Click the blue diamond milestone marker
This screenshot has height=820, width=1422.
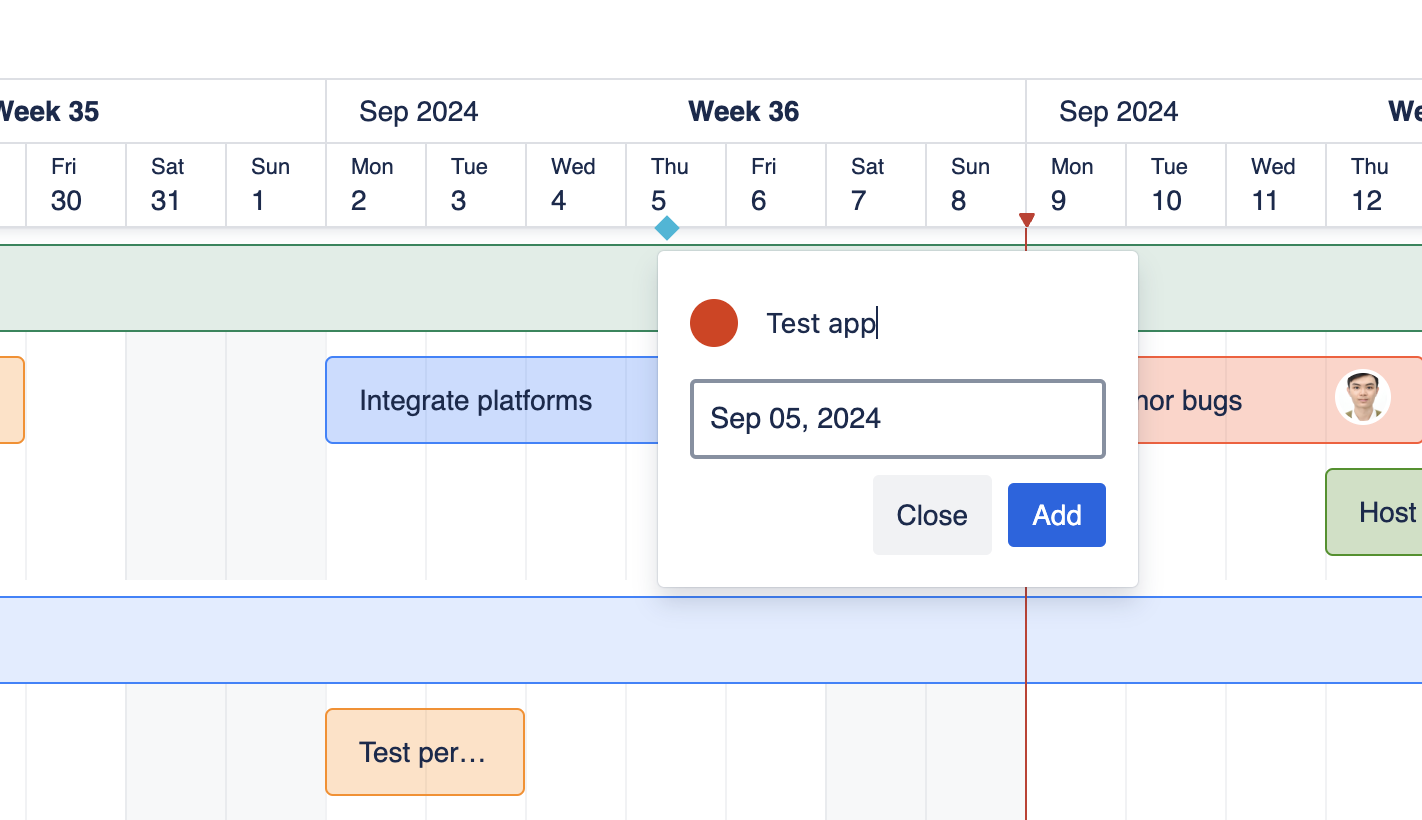coord(667,229)
